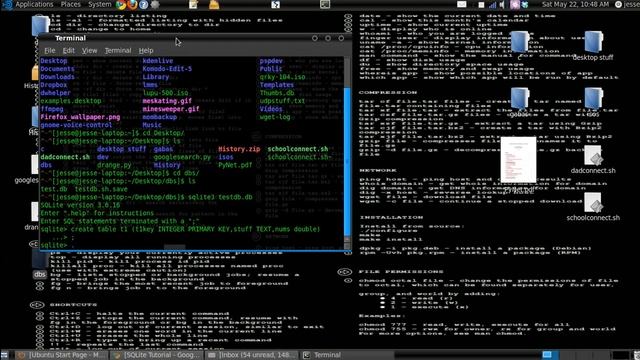Screen dimensions: 640x360
Task: Click the show desktop icon in bottom panel
Action: click(x=4, y=355)
